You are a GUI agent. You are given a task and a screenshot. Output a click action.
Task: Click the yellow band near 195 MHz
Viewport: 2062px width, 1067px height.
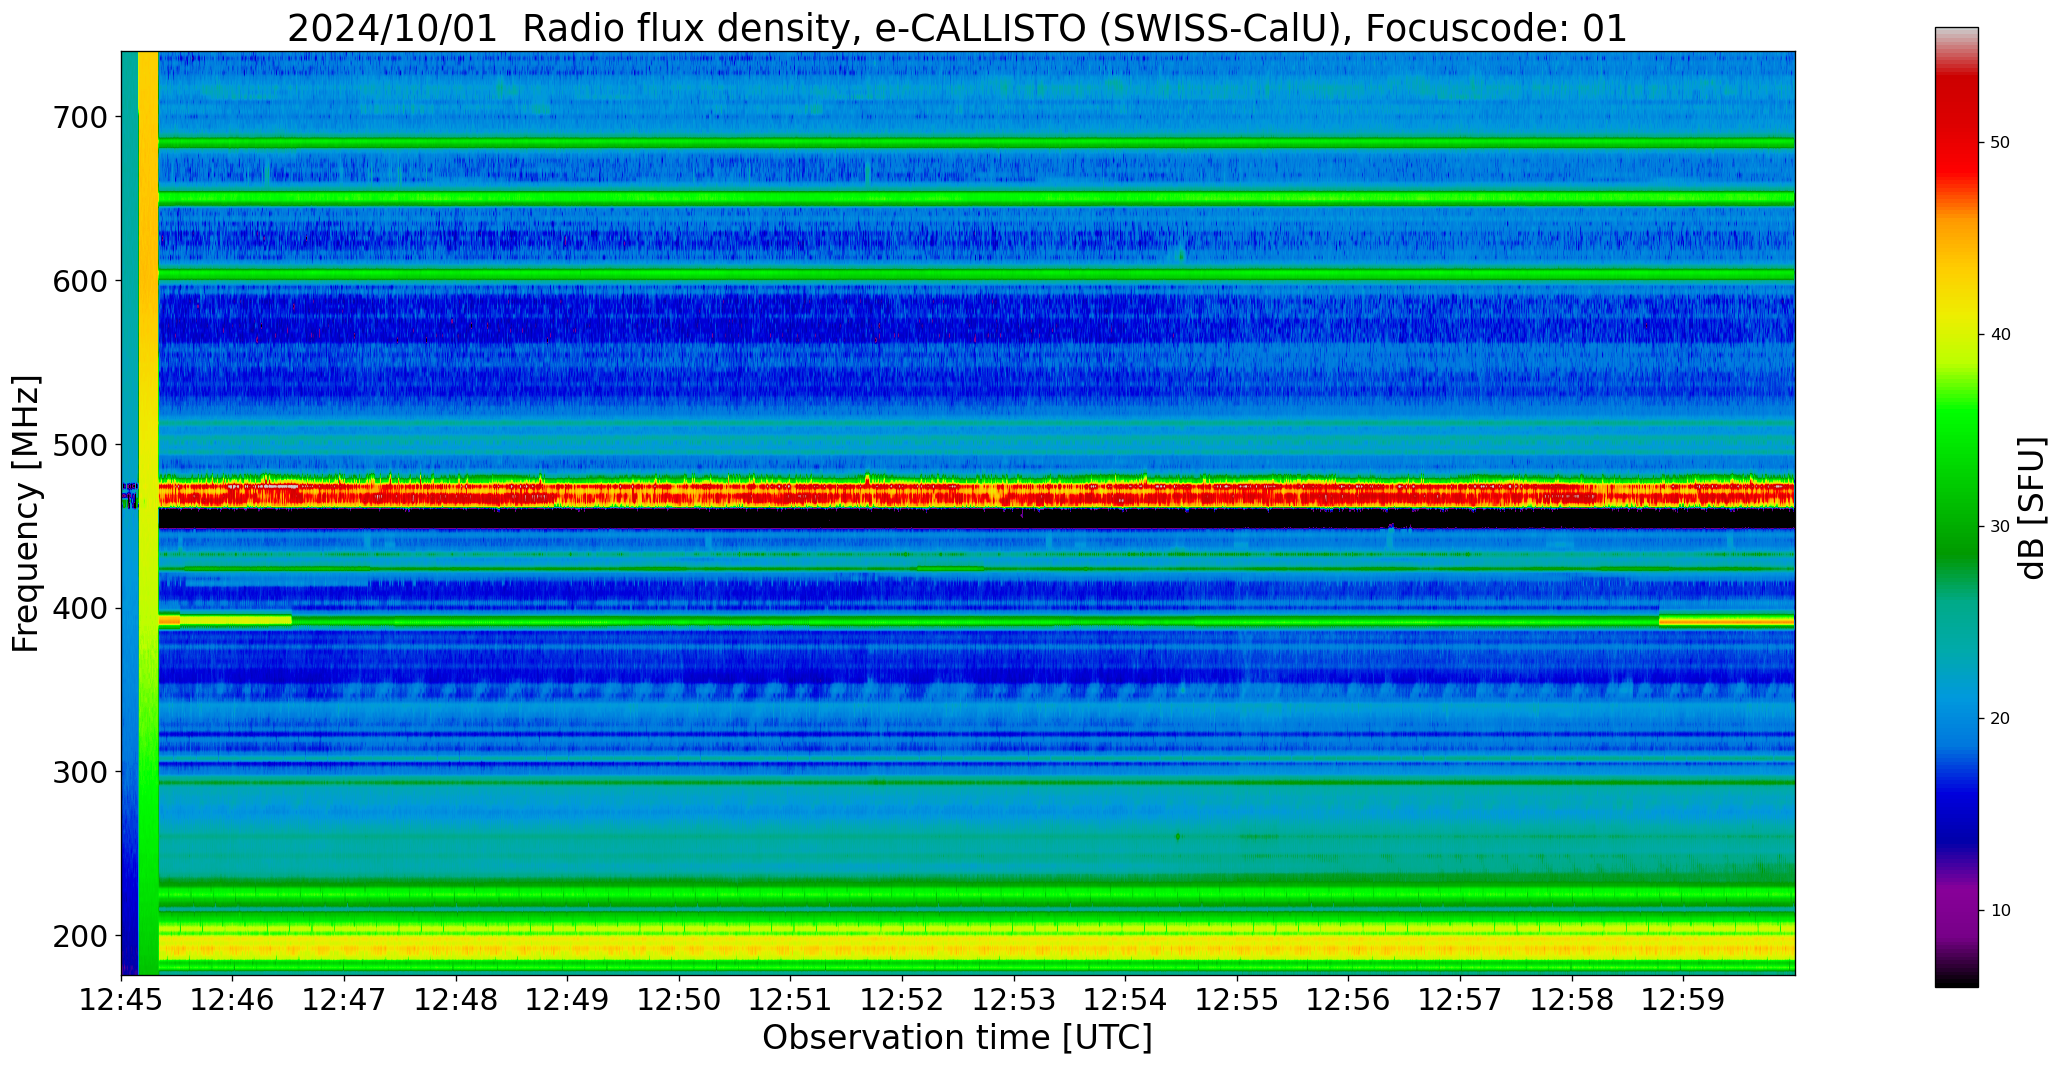pos(977,947)
